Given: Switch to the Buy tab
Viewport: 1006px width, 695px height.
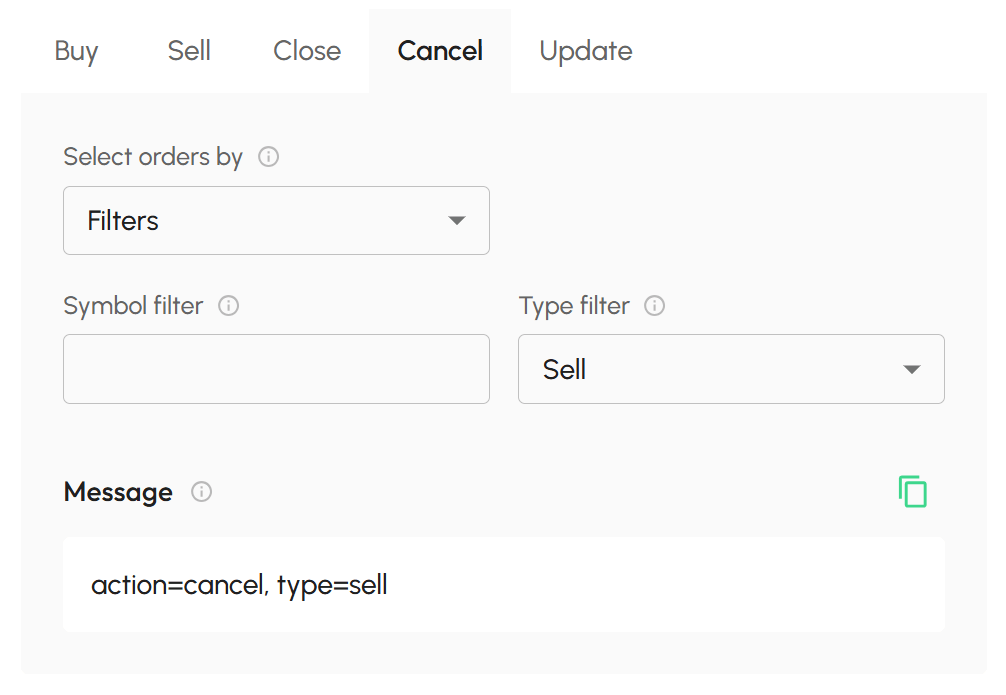Looking at the screenshot, I should tap(76, 51).
